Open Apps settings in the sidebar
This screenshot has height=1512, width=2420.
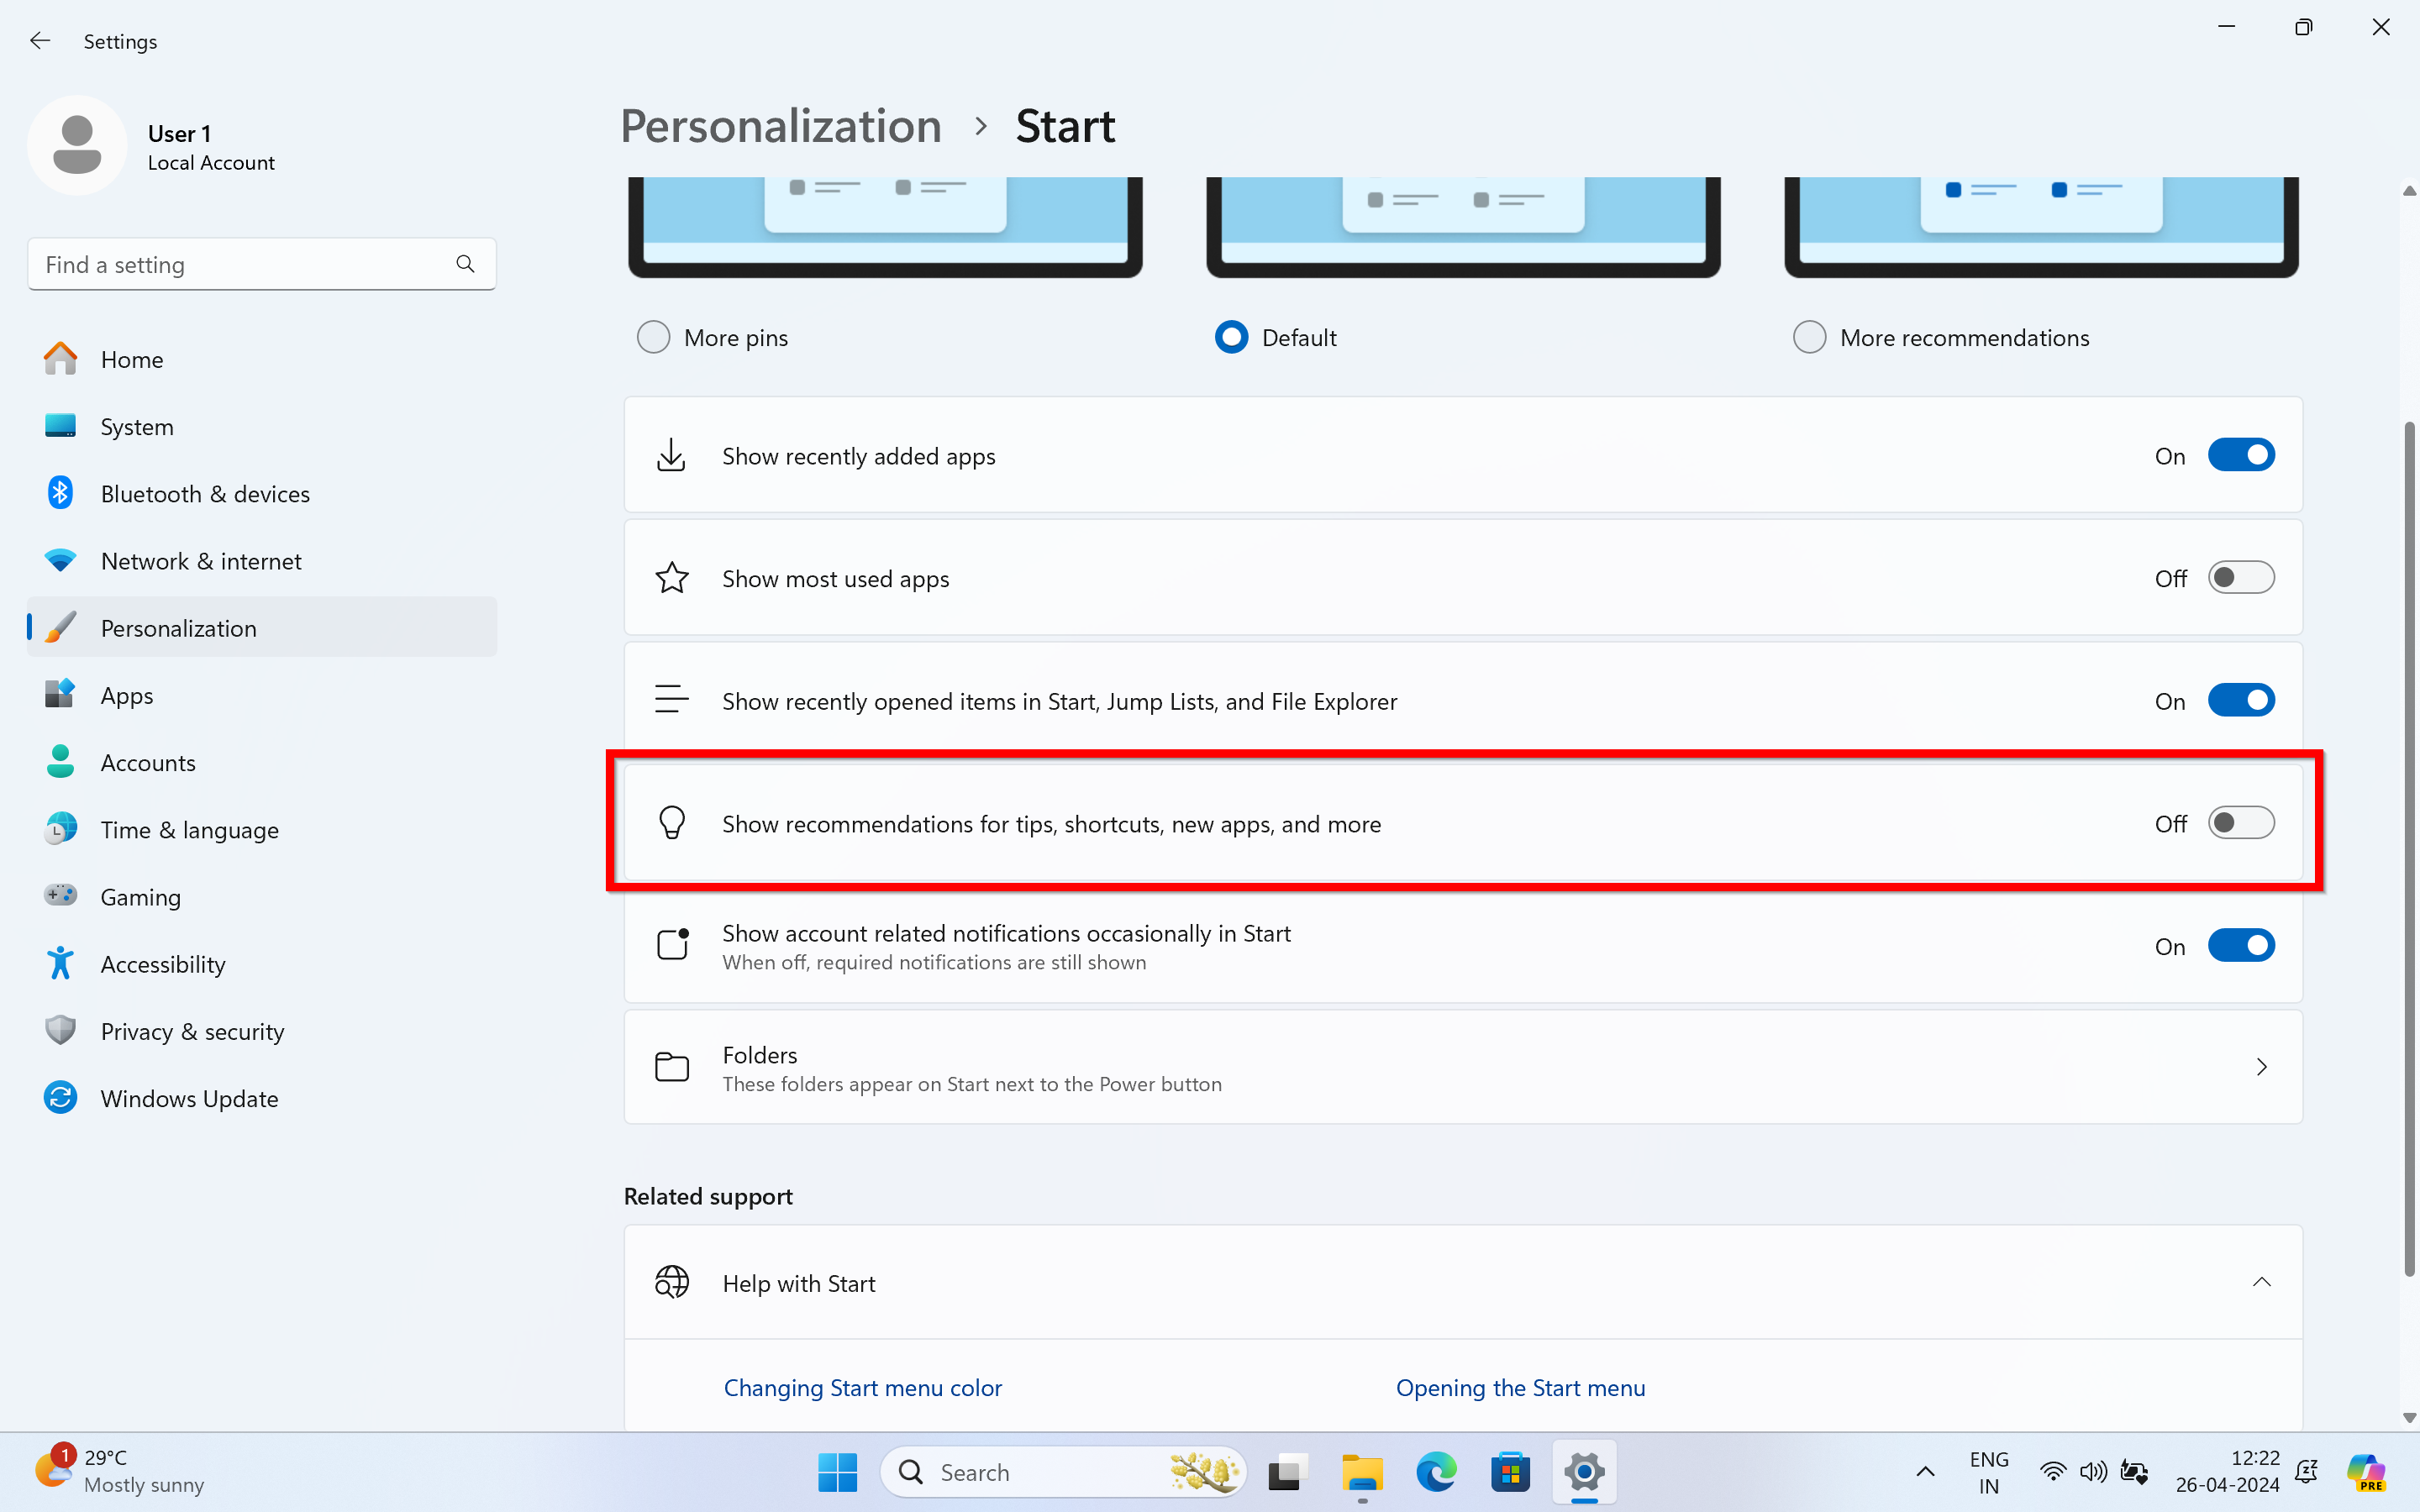262,695
